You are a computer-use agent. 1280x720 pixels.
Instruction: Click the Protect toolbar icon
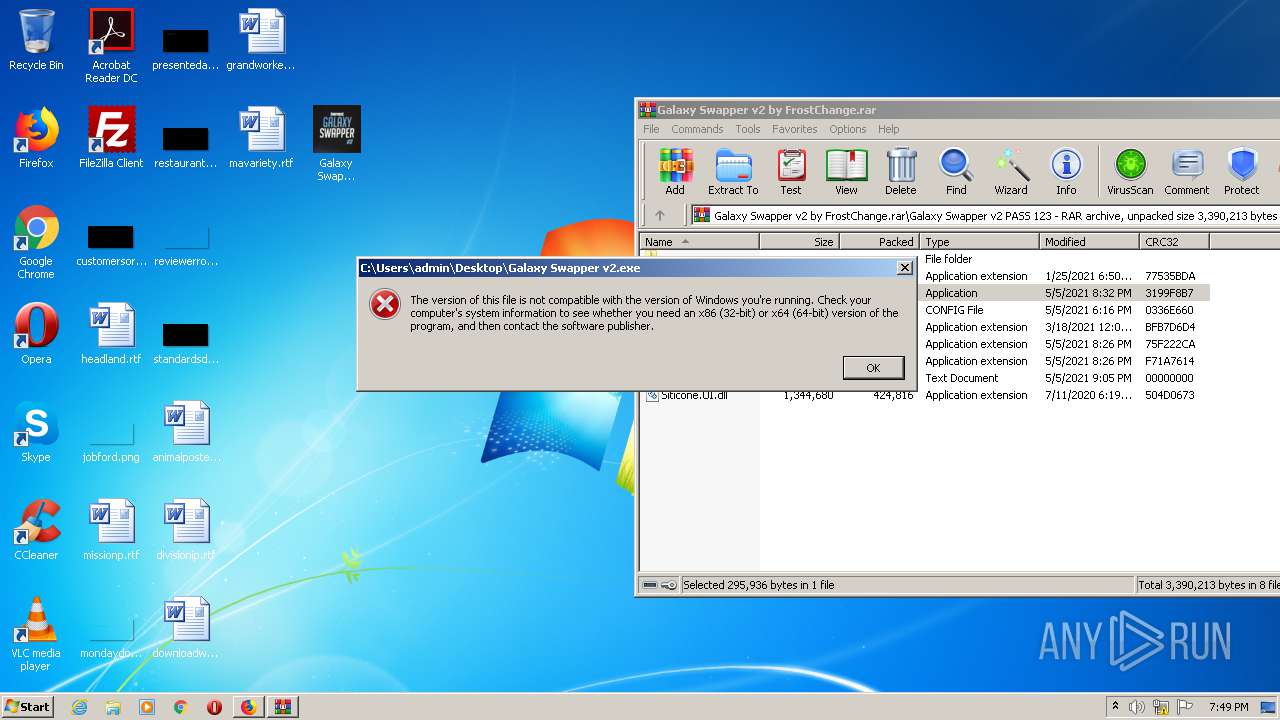tap(1242, 171)
